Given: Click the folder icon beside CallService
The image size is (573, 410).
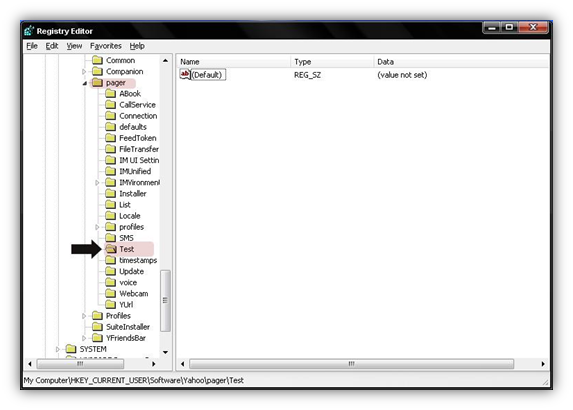Looking at the screenshot, I should click(110, 105).
